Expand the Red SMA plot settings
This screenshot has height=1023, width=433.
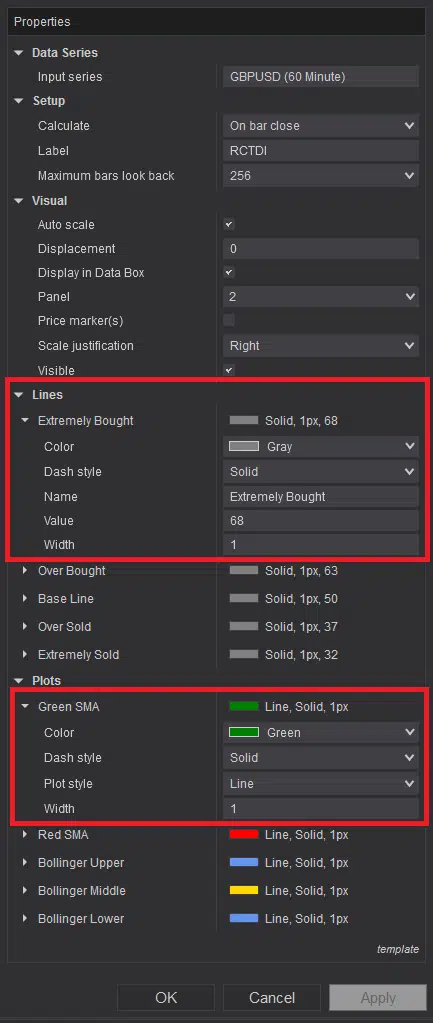click(25, 834)
